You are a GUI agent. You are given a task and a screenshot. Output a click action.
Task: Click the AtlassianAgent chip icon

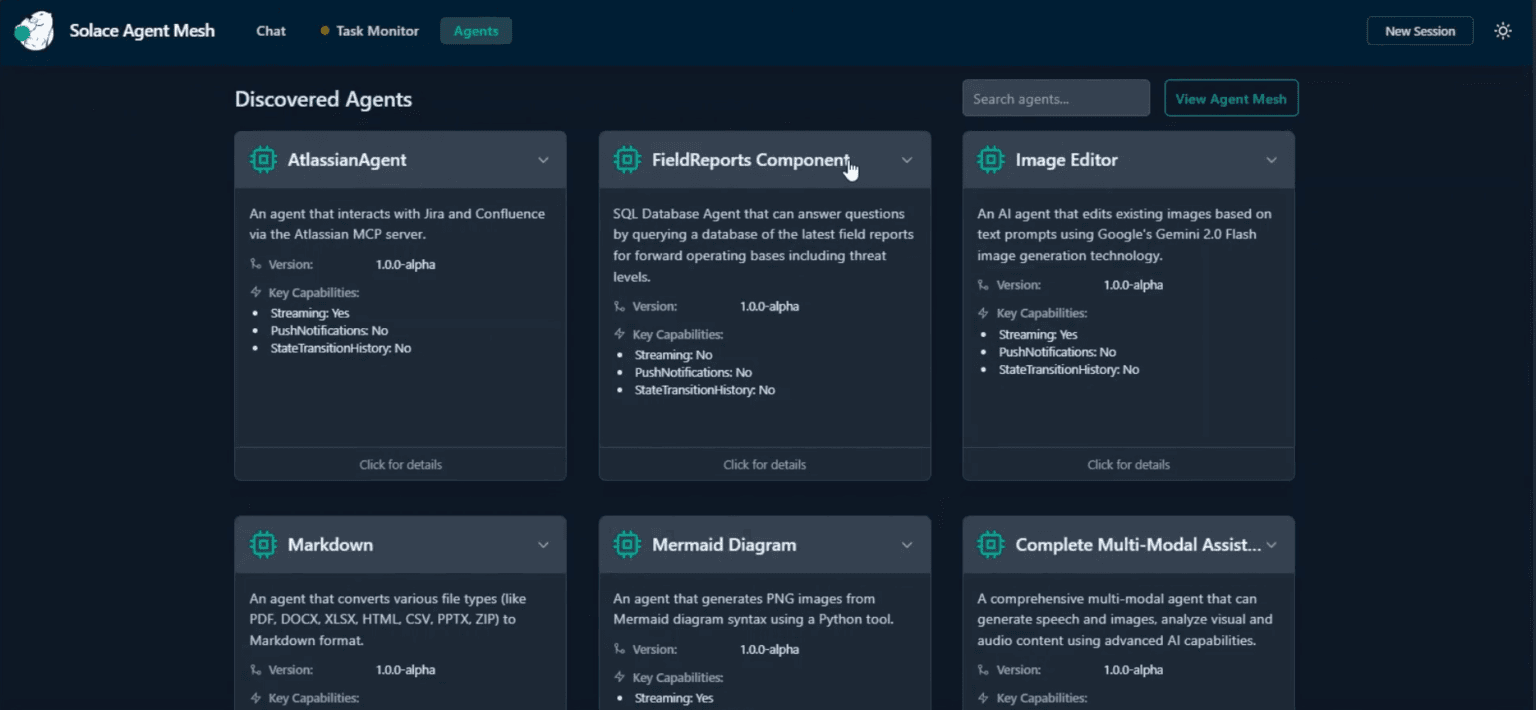(263, 159)
